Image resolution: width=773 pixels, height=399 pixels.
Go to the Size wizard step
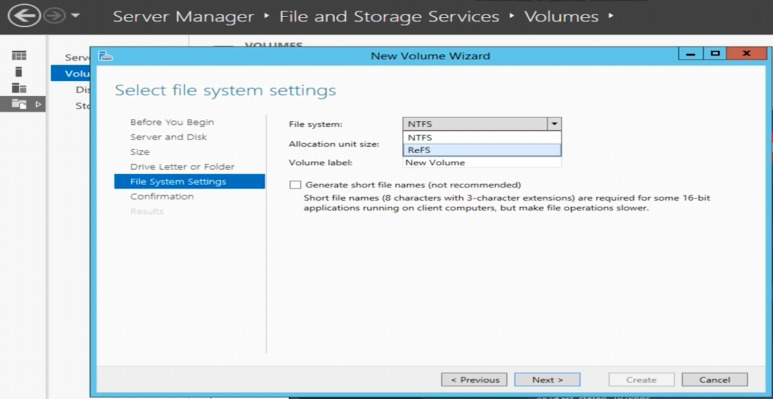[x=140, y=152]
